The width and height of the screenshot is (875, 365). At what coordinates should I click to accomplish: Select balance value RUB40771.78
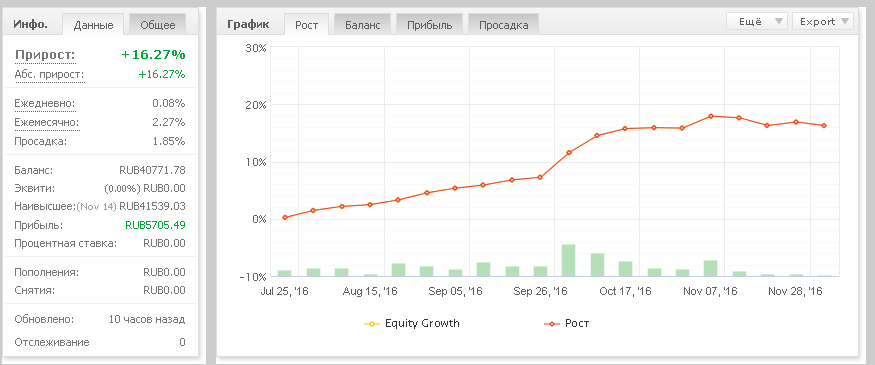click(152, 170)
